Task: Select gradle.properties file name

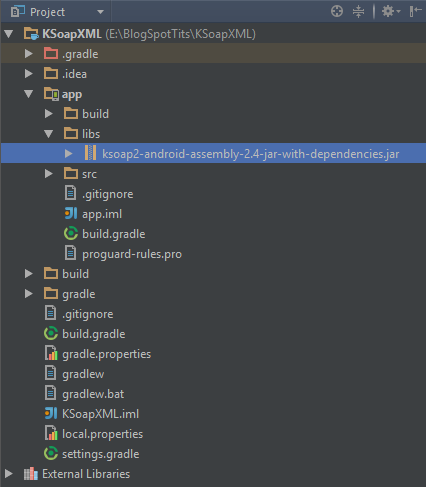Action: click(x=107, y=354)
